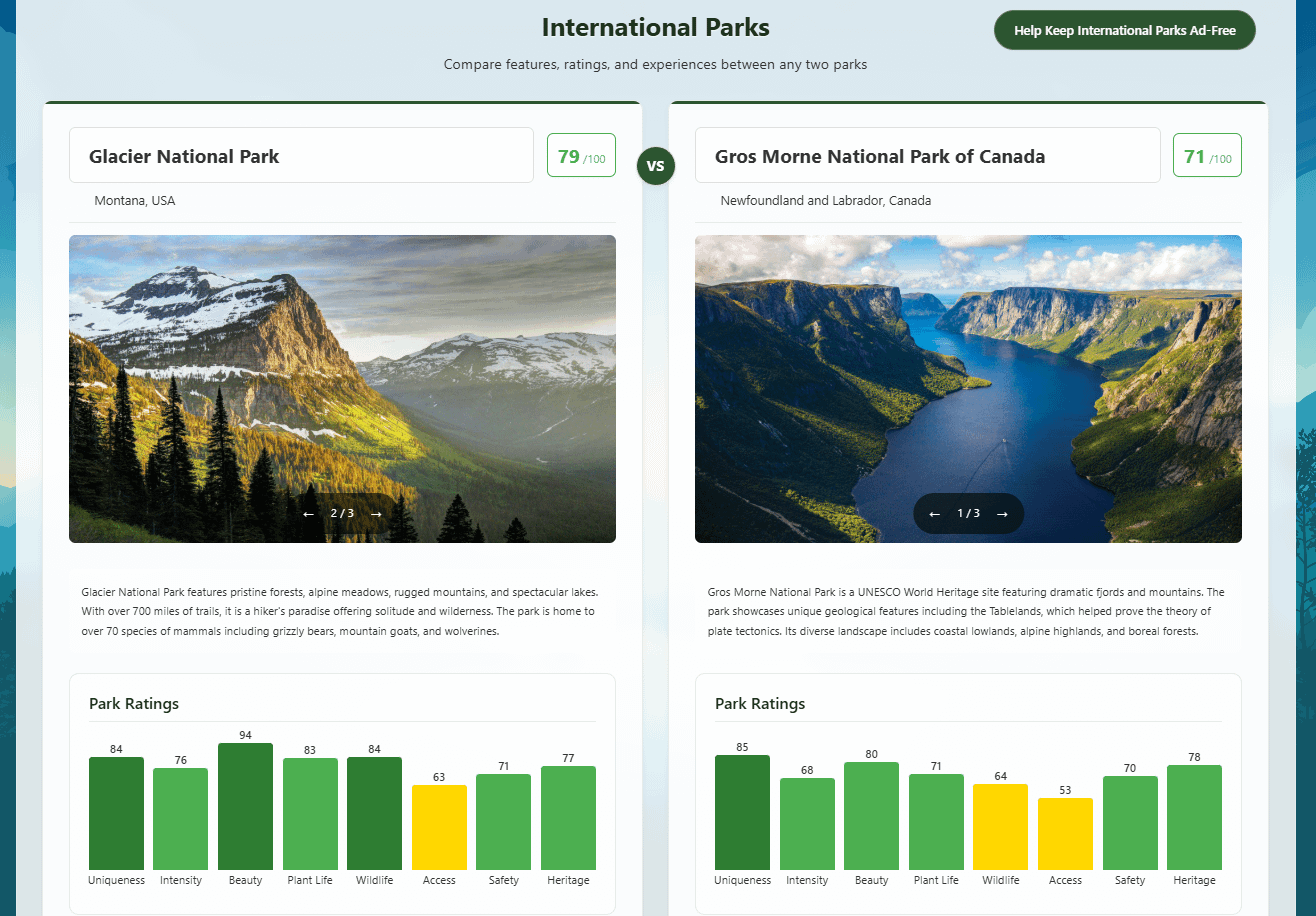Select the Glacier National Park name field
The width and height of the screenshot is (1316, 916).
click(x=300, y=155)
